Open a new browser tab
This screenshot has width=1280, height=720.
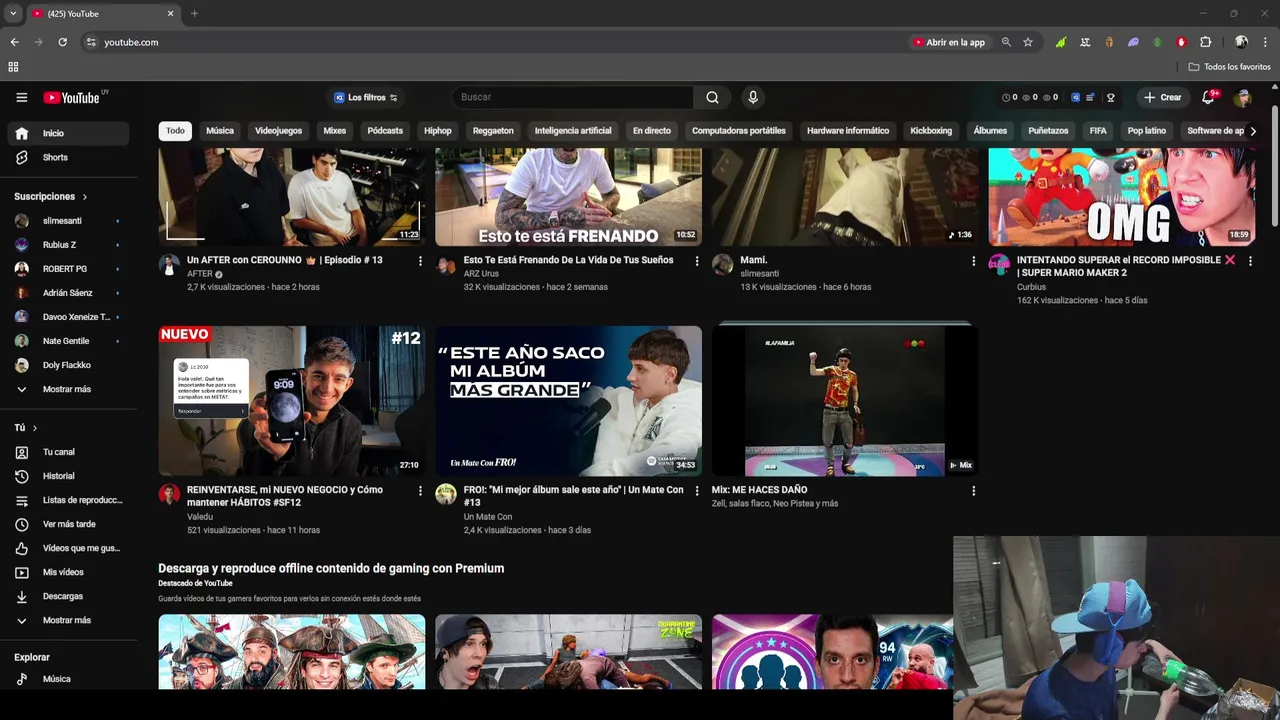pyautogui.click(x=194, y=13)
